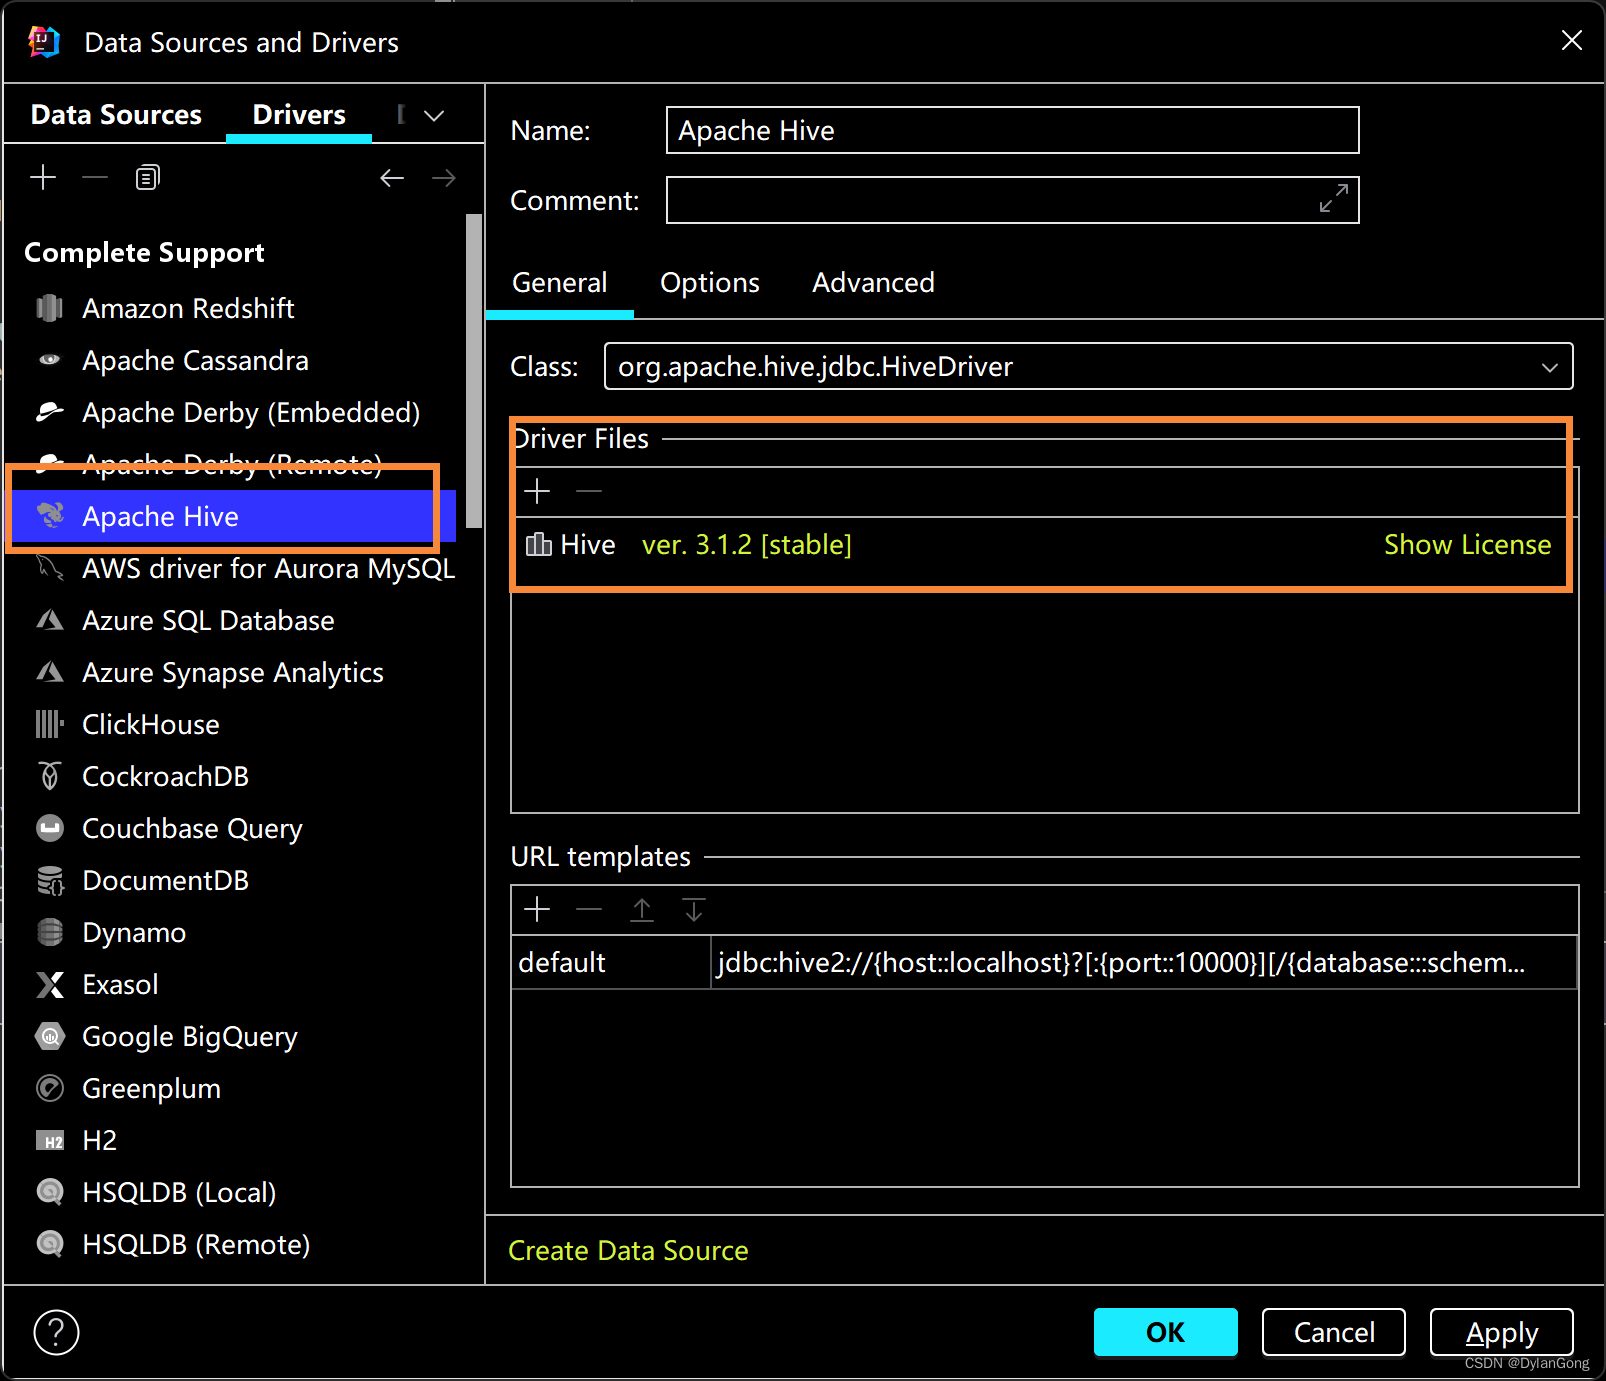Click the default URL template name

click(x=611, y=962)
